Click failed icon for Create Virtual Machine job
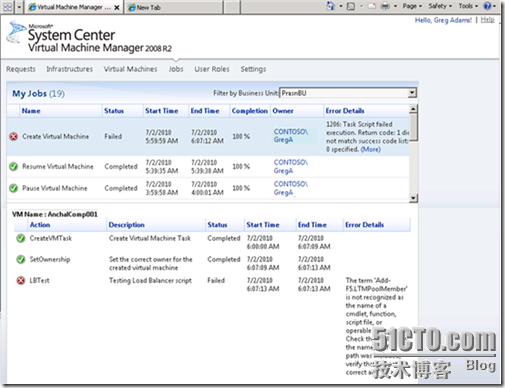 13,136
